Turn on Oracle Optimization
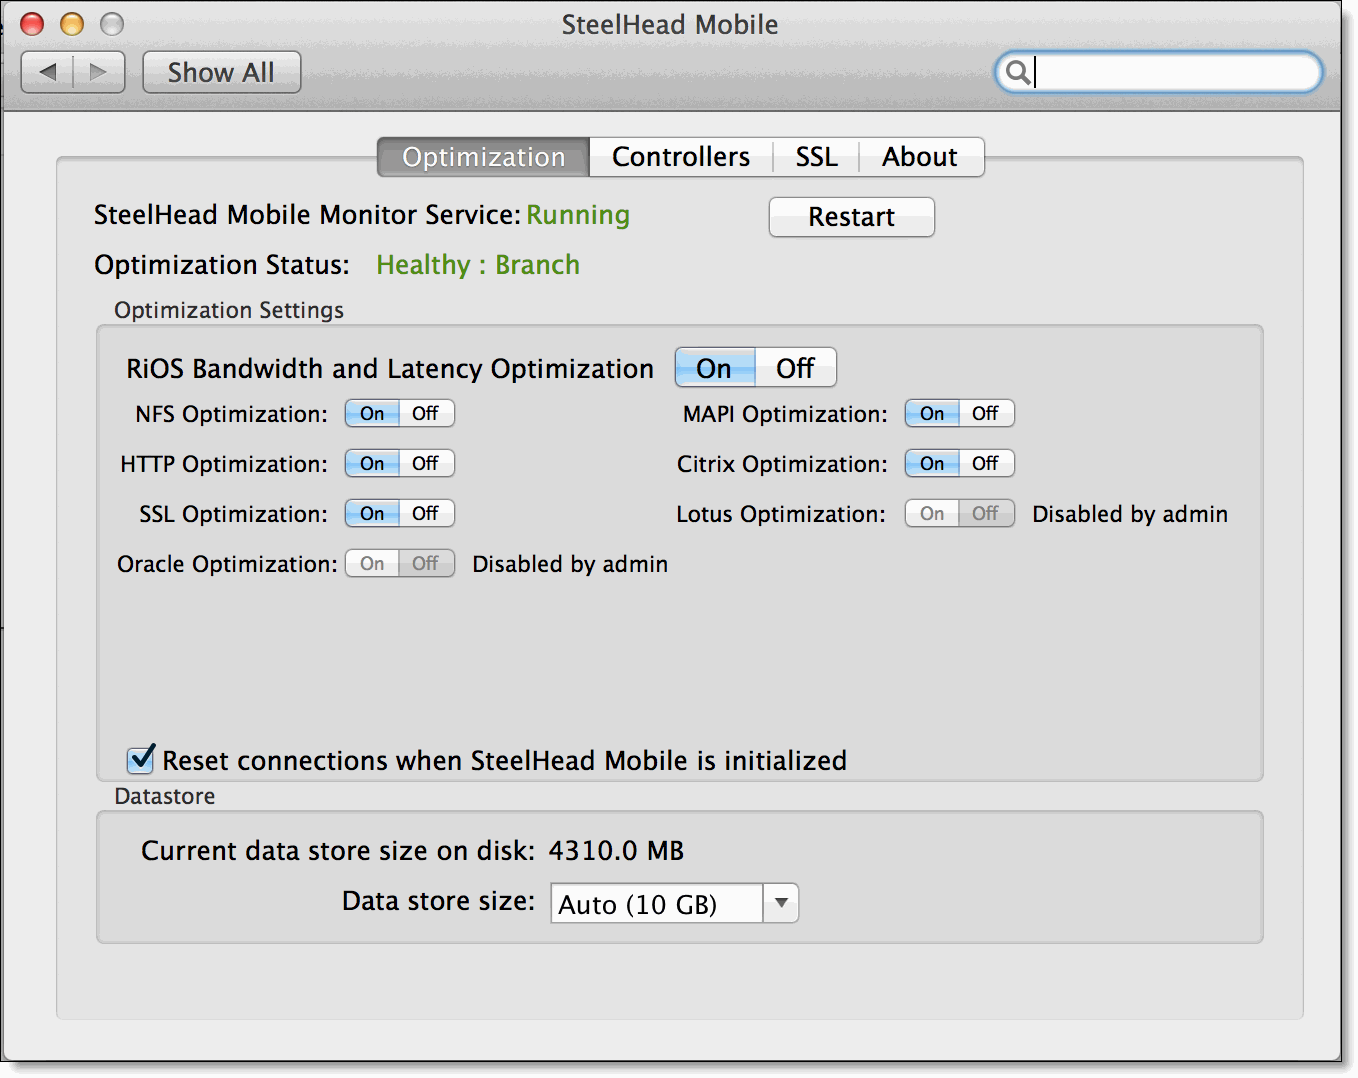Viewport: 1358px width, 1078px height. [x=371, y=563]
